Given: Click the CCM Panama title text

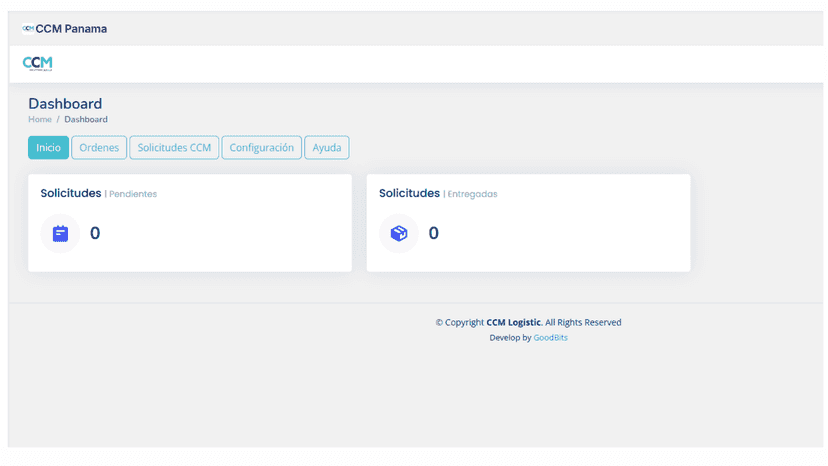Looking at the screenshot, I should click(71, 29).
